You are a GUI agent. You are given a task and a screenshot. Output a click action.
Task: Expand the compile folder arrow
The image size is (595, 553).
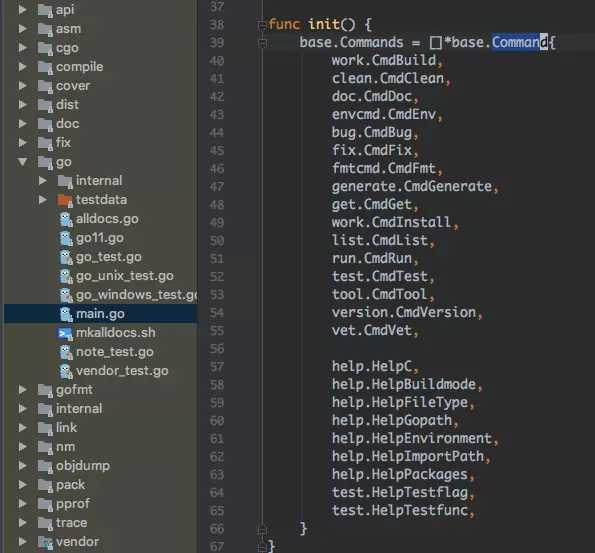22,67
